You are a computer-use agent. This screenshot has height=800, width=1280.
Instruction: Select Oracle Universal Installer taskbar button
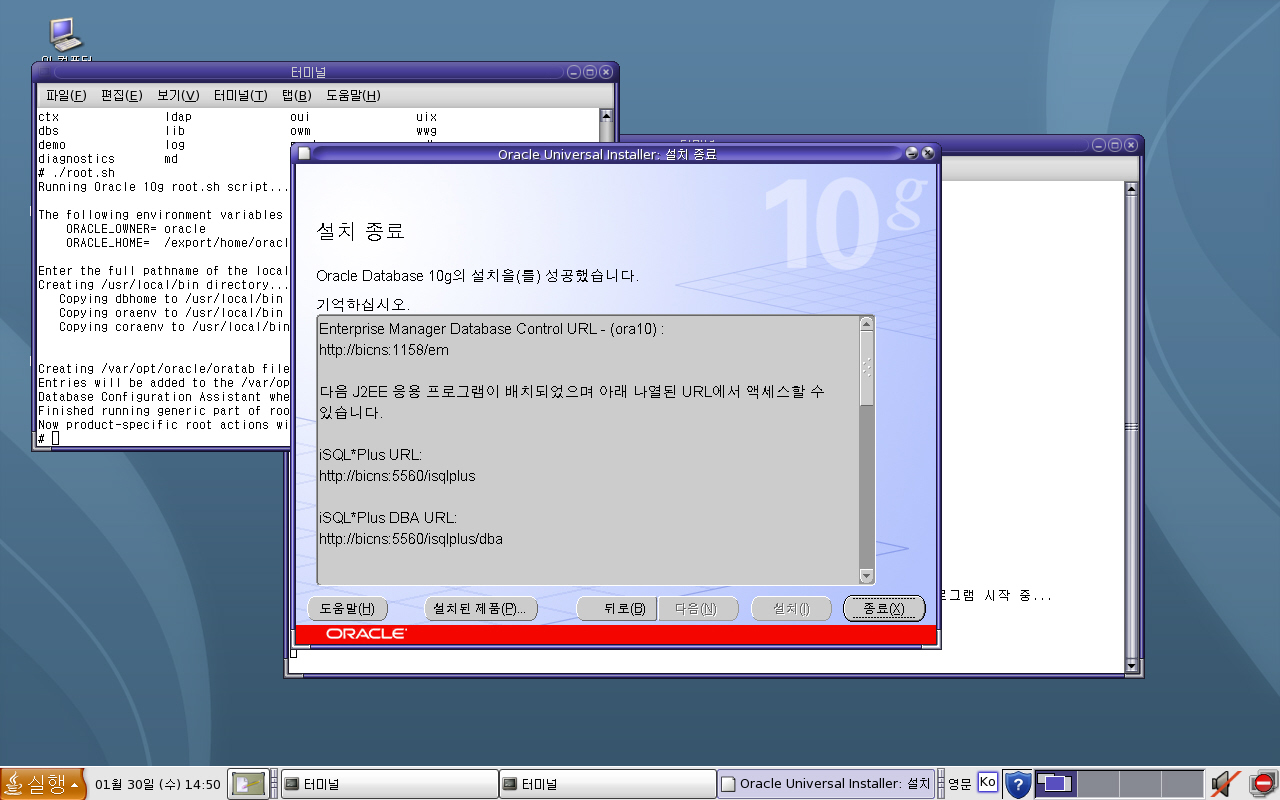(826, 784)
